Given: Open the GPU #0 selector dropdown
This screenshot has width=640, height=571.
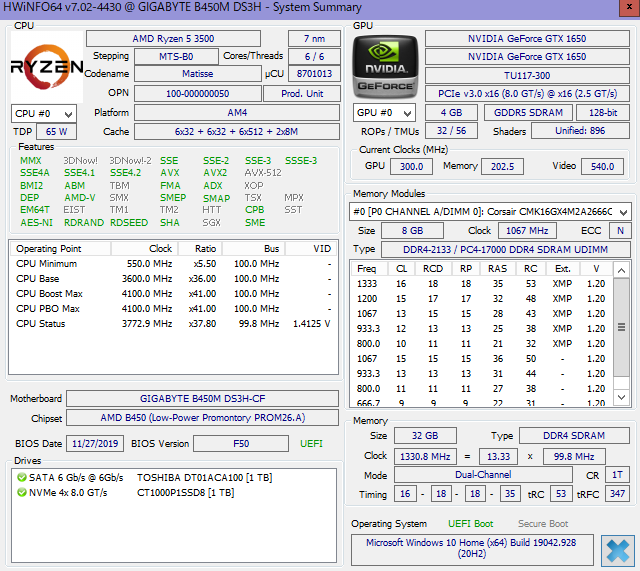Looking at the screenshot, I should pos(385,113).
